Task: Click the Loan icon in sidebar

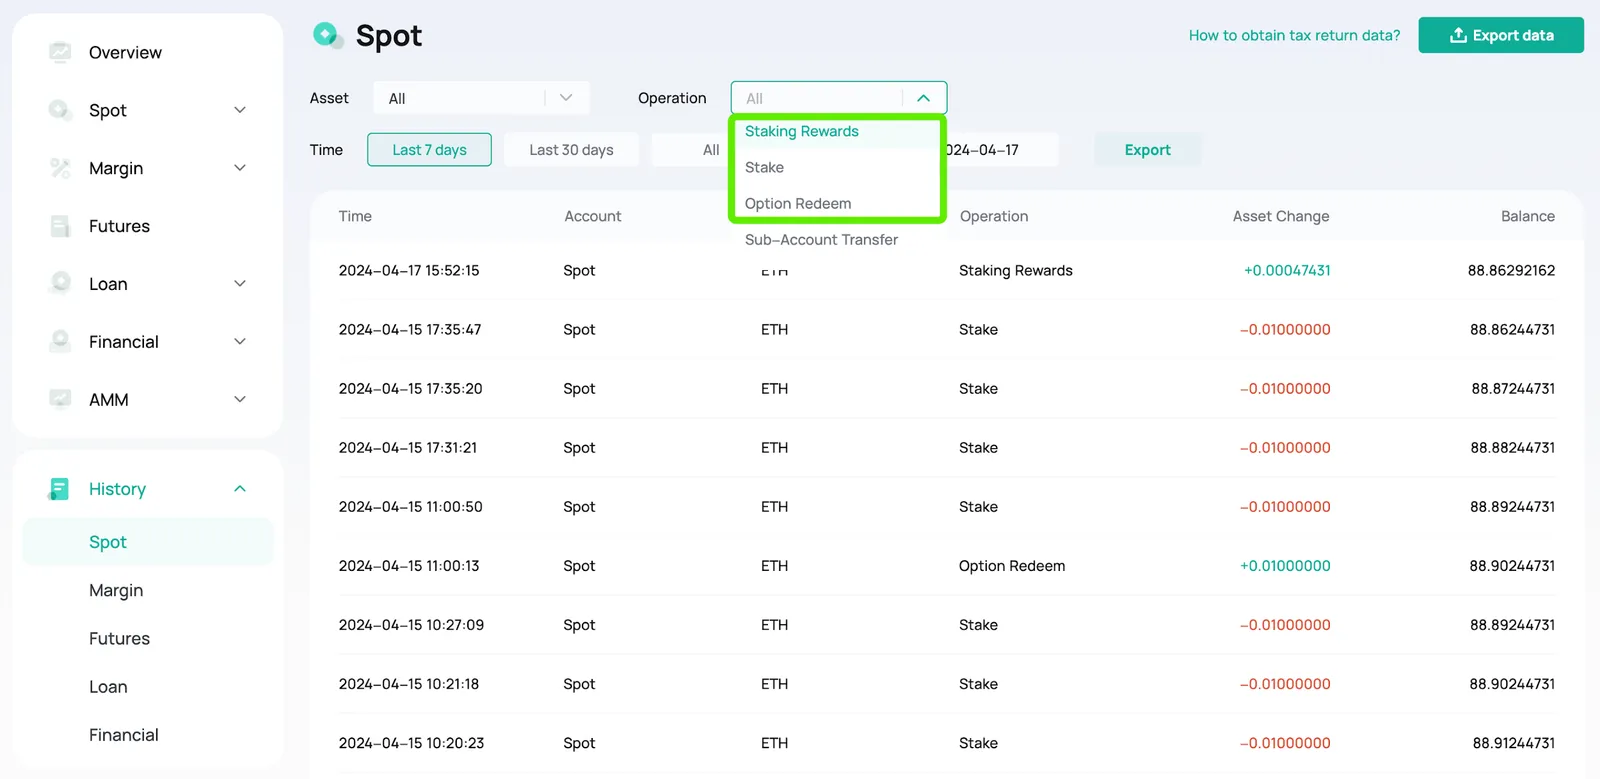Action: coord(60,284)
